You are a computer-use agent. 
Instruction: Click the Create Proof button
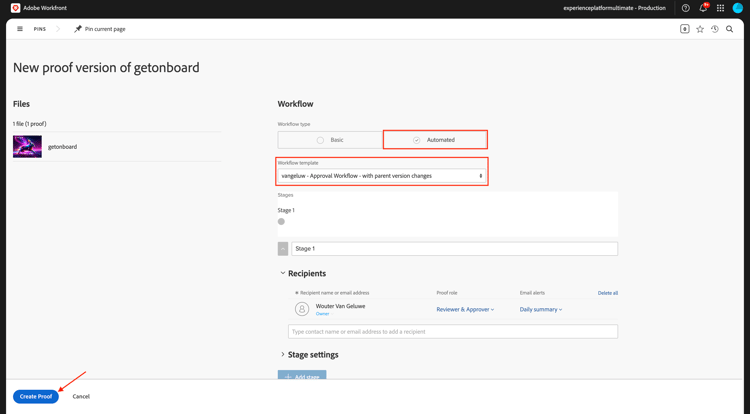pos(36,396)
